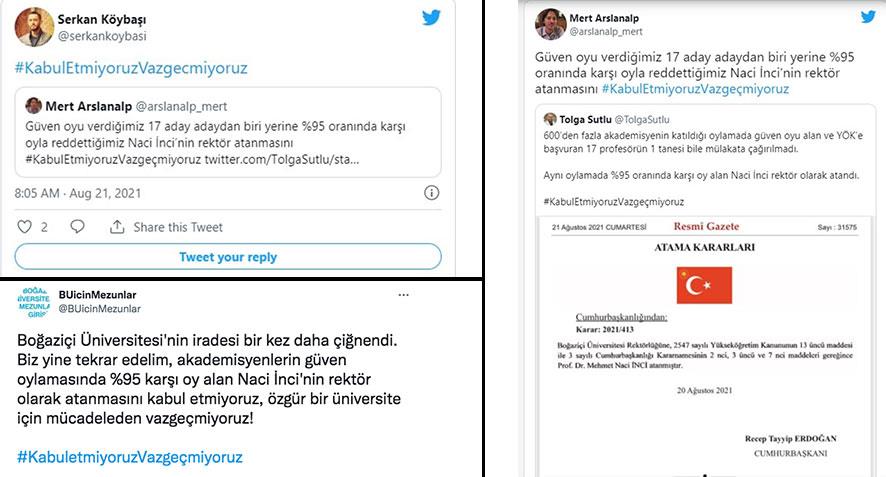Click the Share this Tweet link

click(x=178, y=227)
